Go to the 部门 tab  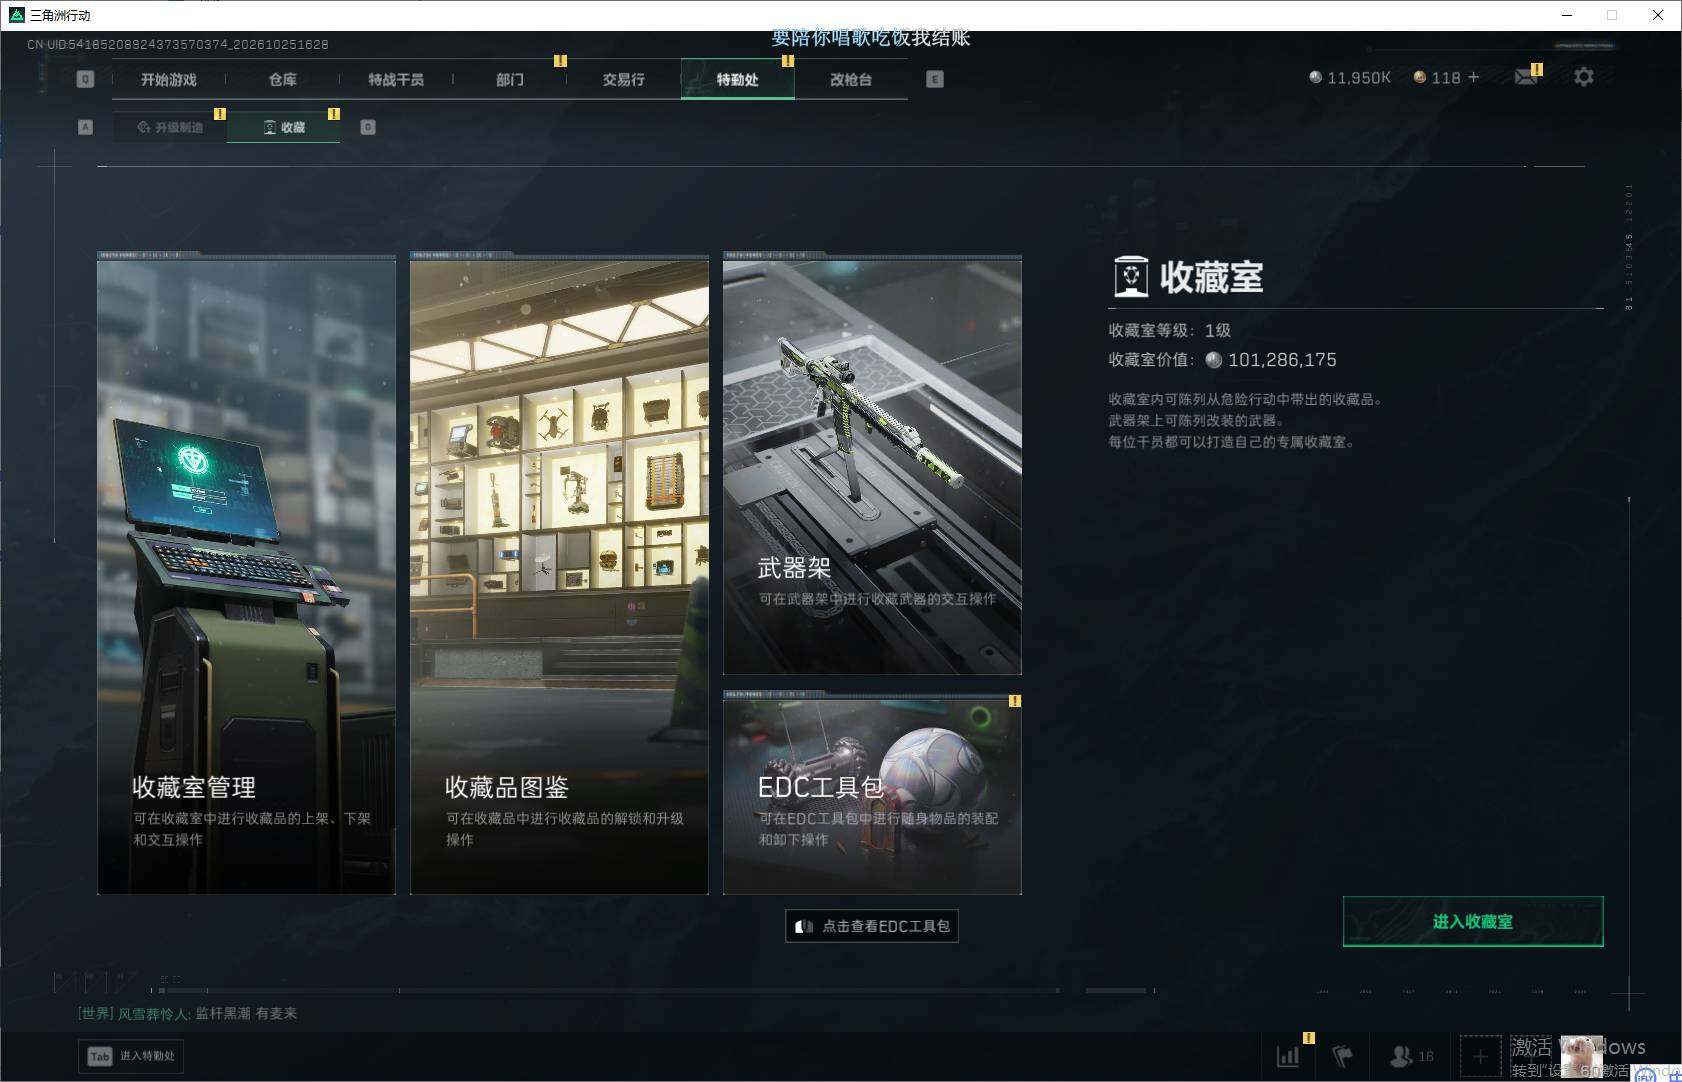tap(510, 80)
